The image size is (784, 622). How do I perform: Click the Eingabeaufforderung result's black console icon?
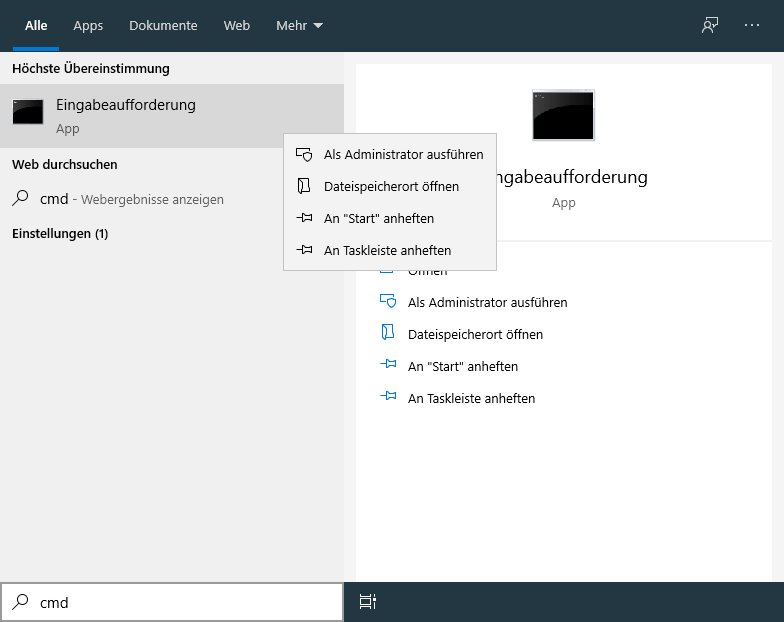[x=28, y=112]
